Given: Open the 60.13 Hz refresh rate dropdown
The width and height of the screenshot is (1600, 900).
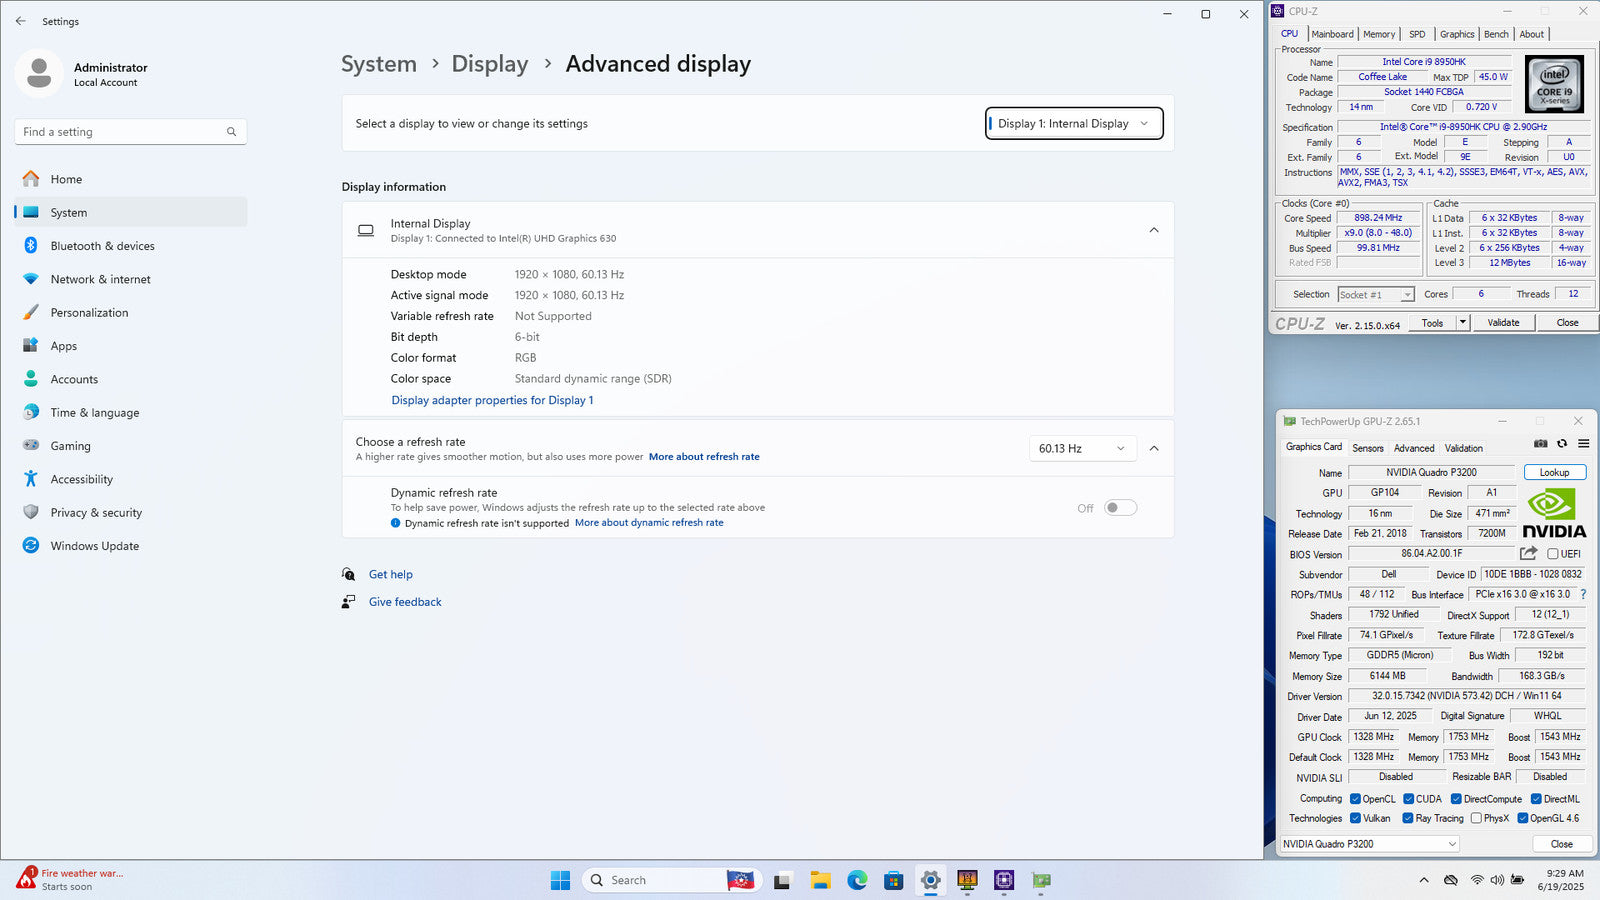Looking at the screenshot, I should tap(1082, 449).
